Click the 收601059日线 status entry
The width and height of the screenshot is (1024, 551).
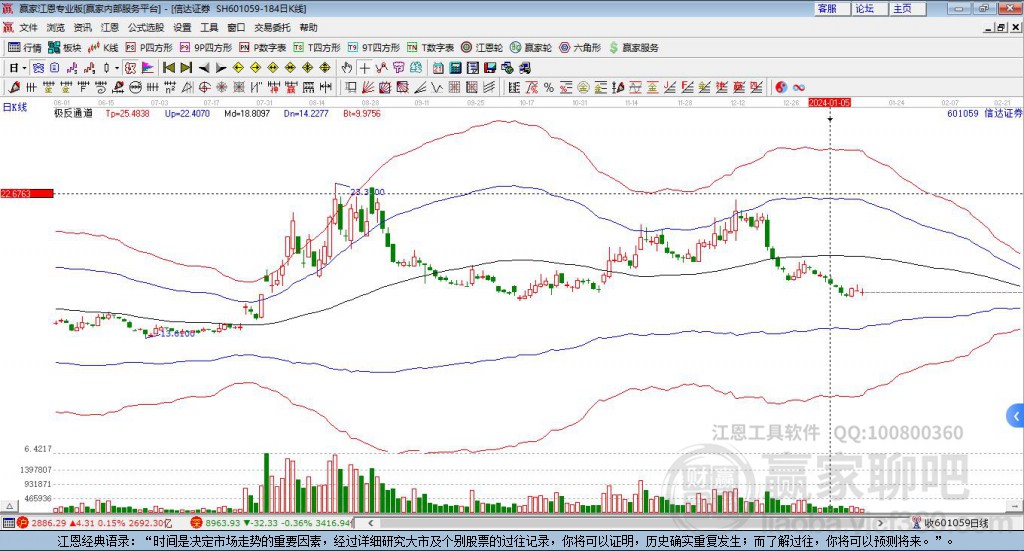951,523
